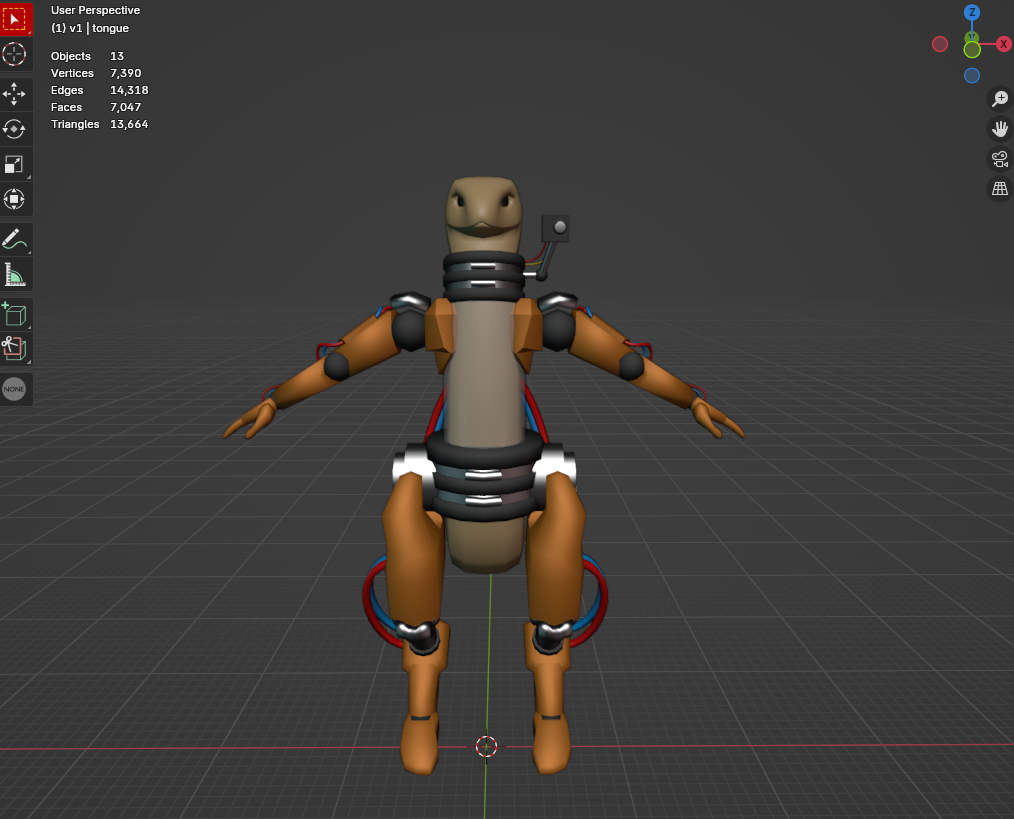Select the Select Box tool
Screen dimensions: 1014x819
15,19
